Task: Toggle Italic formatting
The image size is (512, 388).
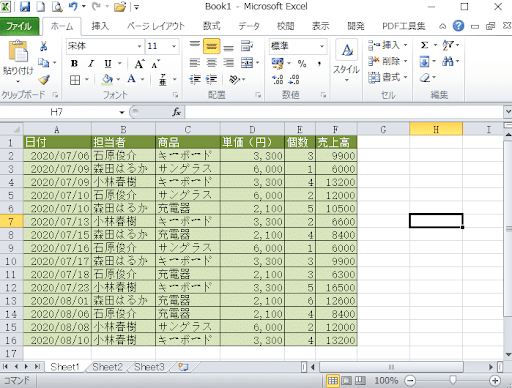Action: click(91, 63)
